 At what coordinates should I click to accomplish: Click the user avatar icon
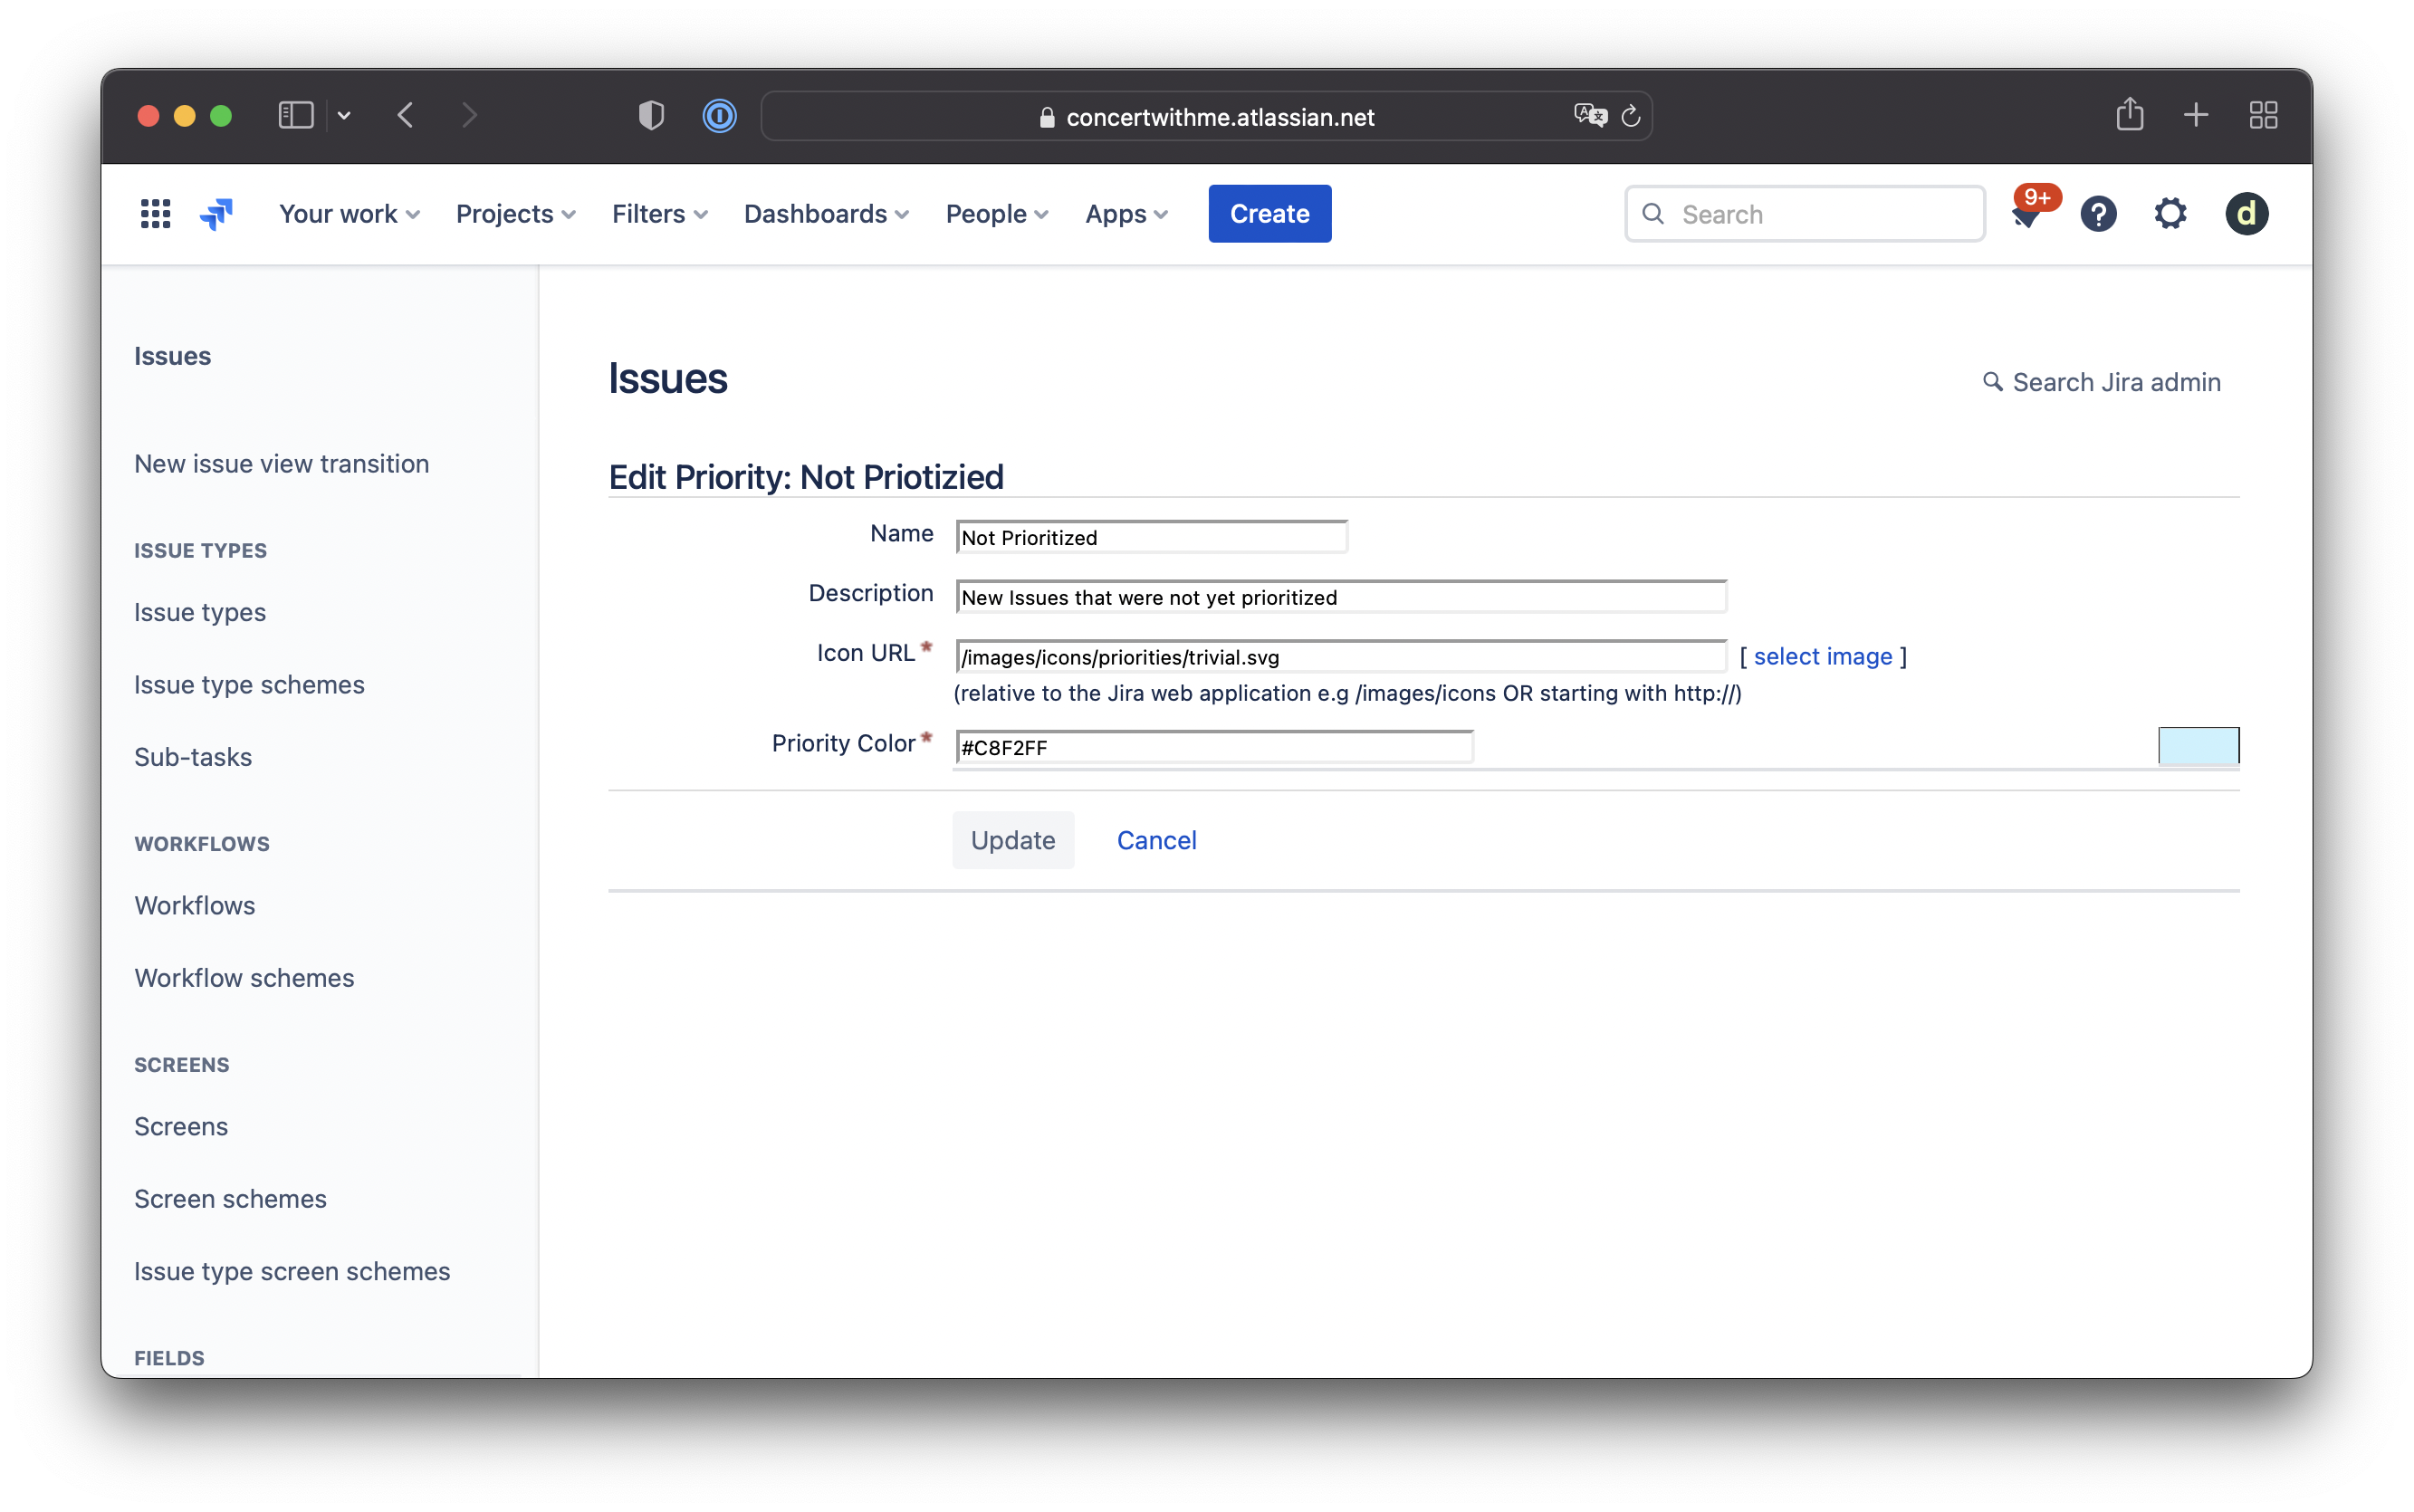click(2248, 213)
